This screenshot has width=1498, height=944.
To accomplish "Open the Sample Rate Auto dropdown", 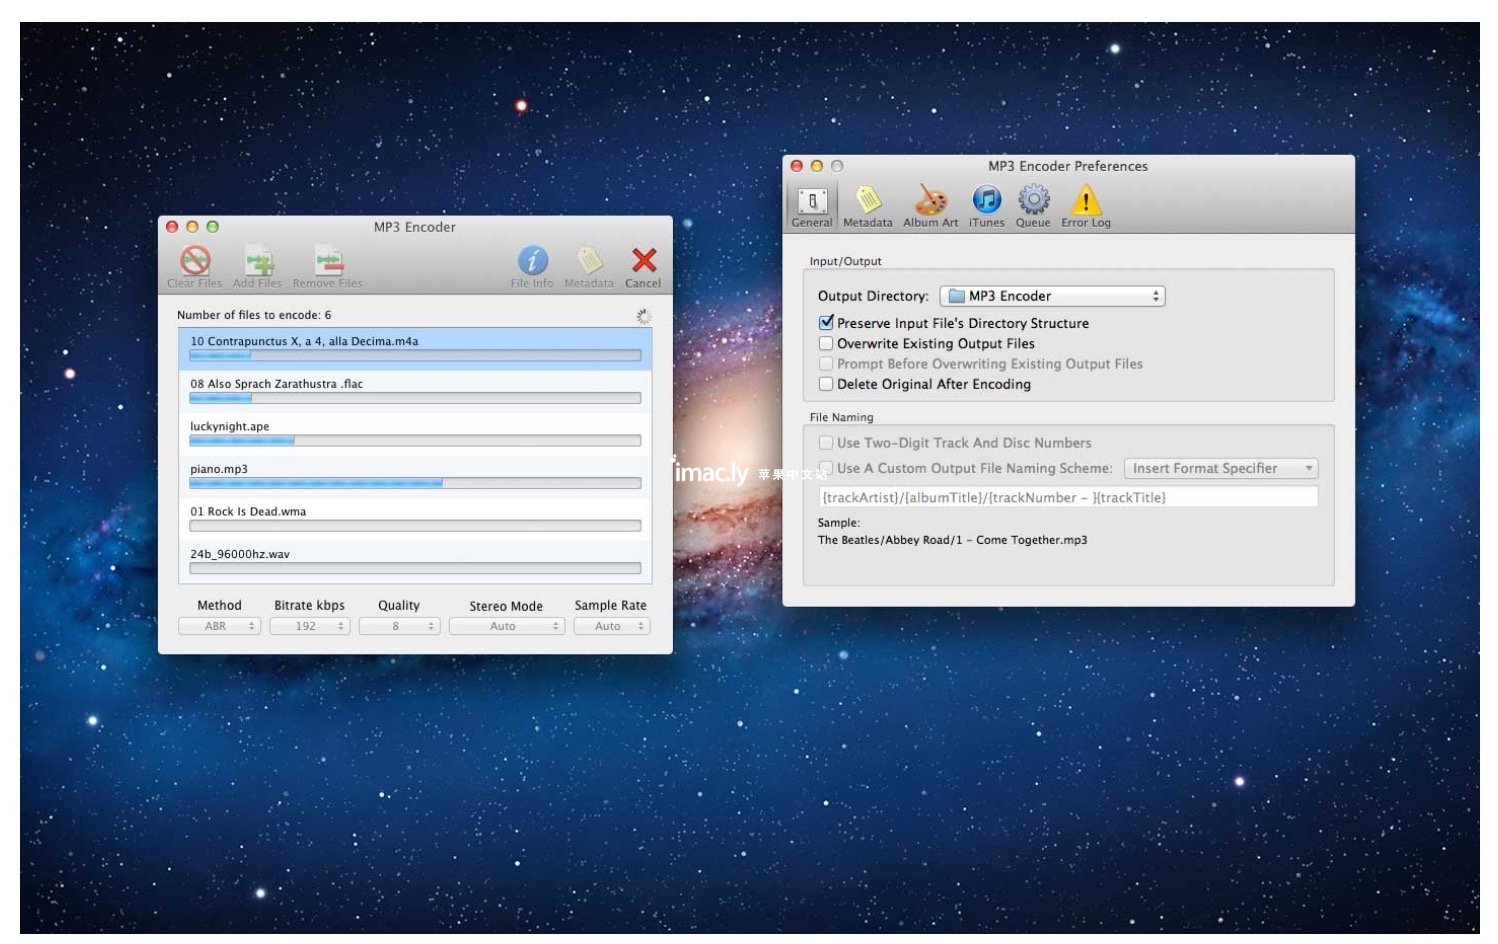I will (612, 626).
